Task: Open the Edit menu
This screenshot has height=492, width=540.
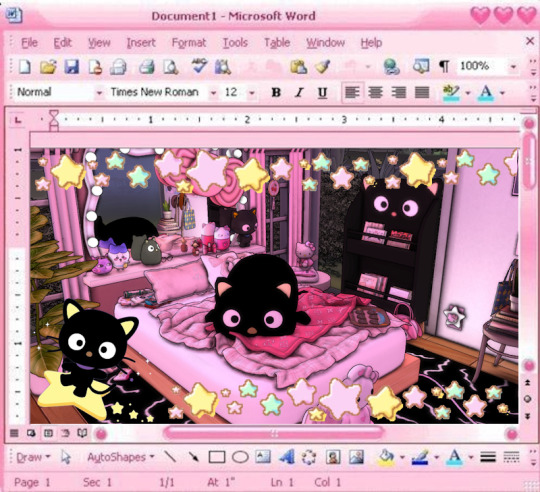Action: pos(62,43)
